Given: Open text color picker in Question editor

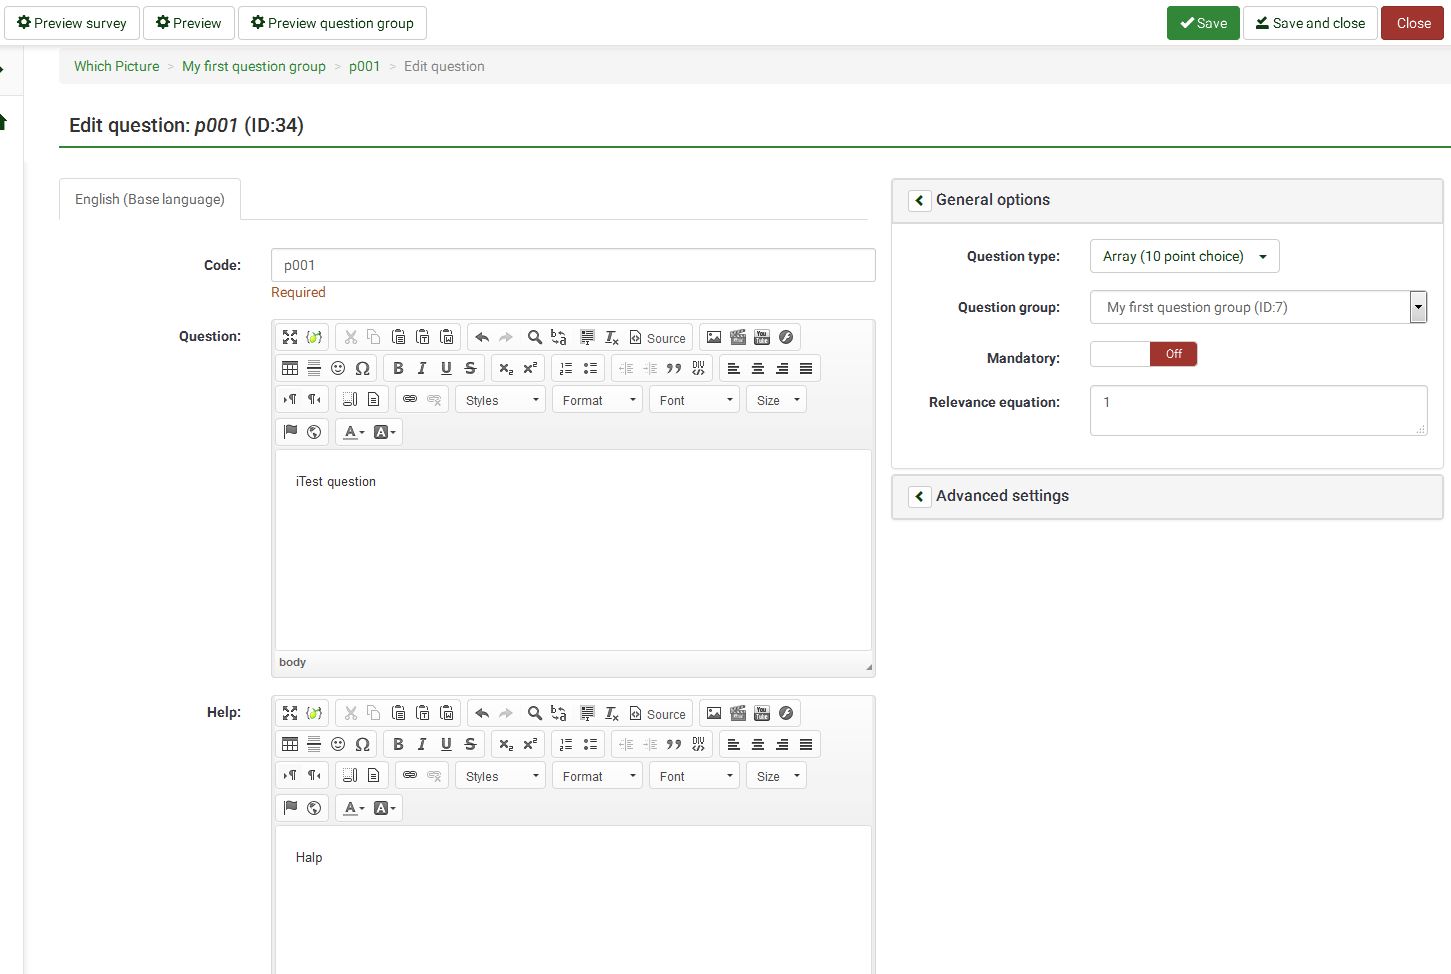Looking at the screenshot, I should click(x=353, y=432).
